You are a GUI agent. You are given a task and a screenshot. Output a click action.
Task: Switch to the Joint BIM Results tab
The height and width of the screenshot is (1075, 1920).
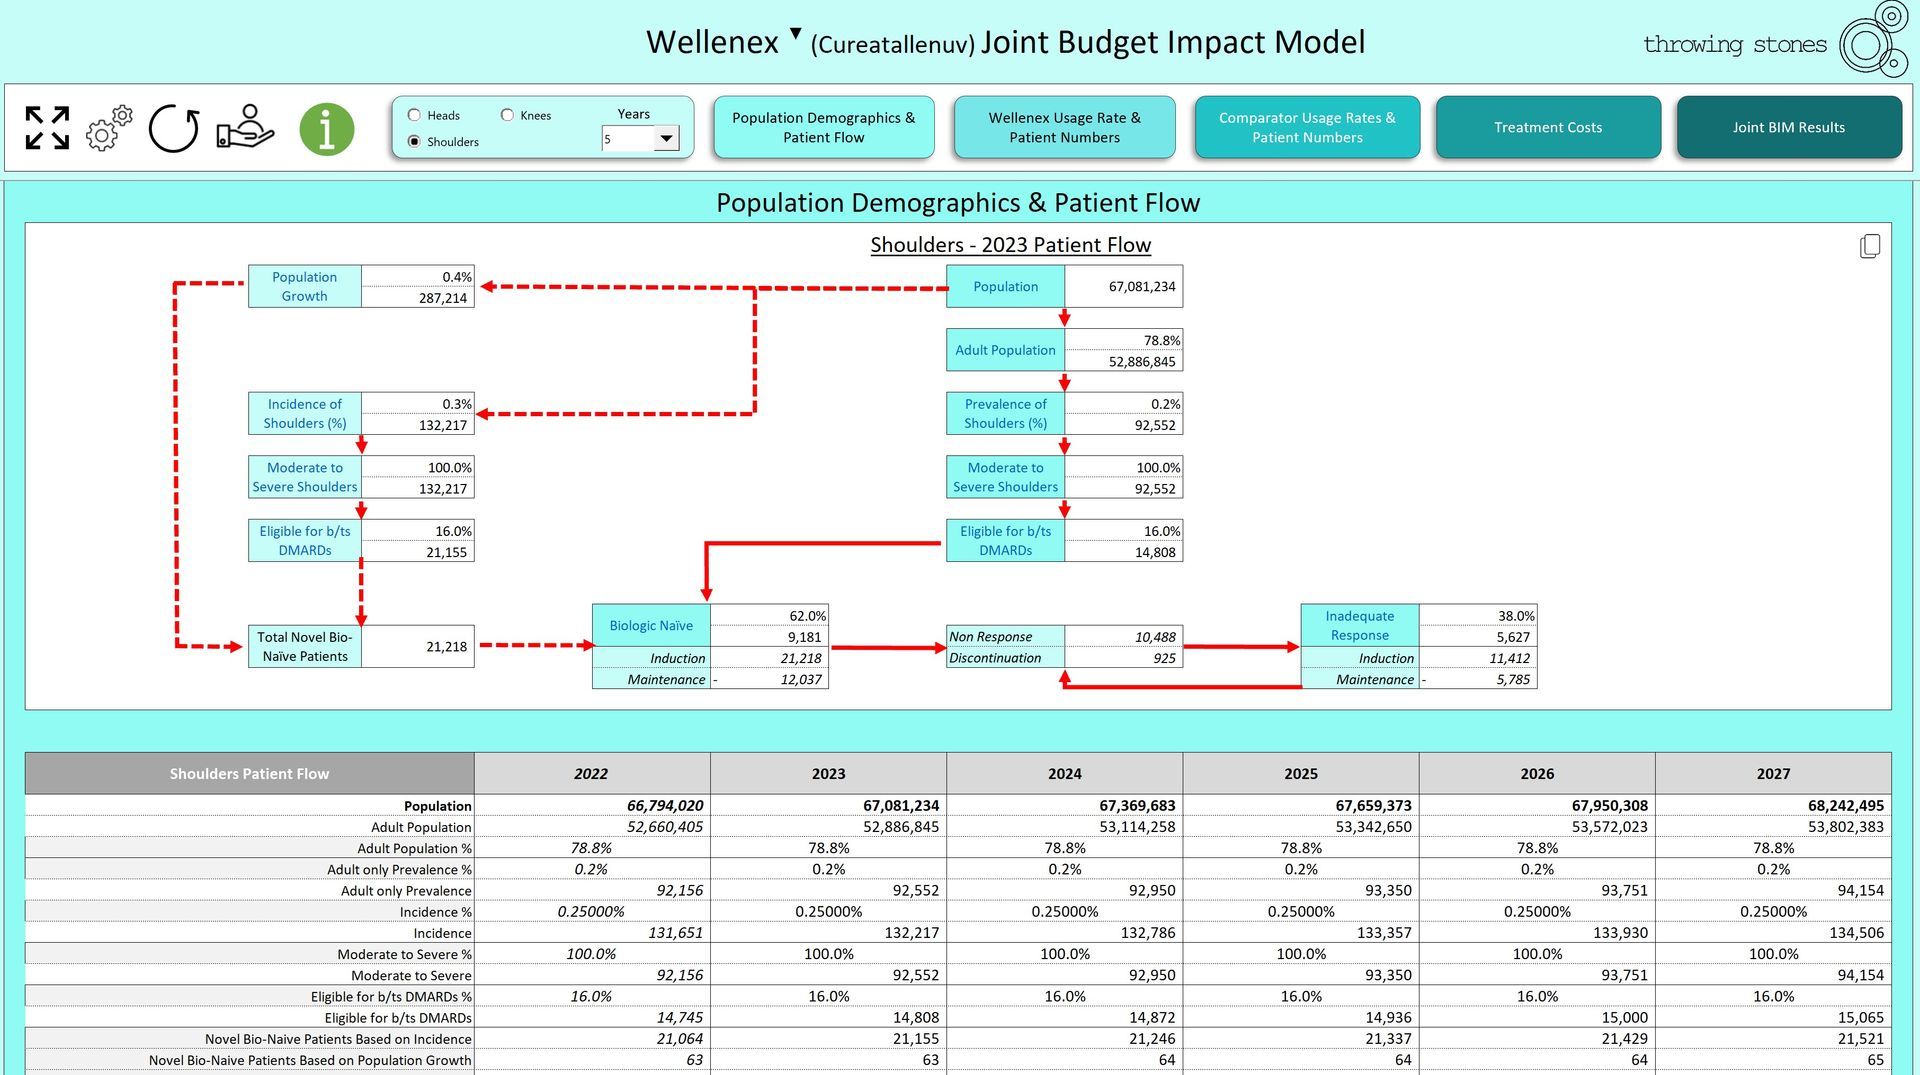point(1789,127)
